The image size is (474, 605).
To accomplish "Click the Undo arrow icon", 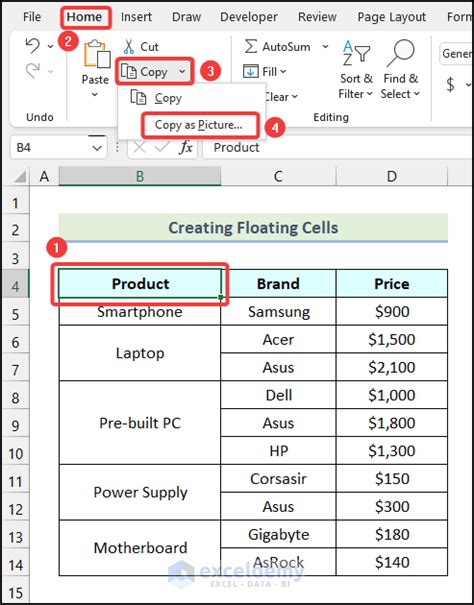I will (33, 46).
